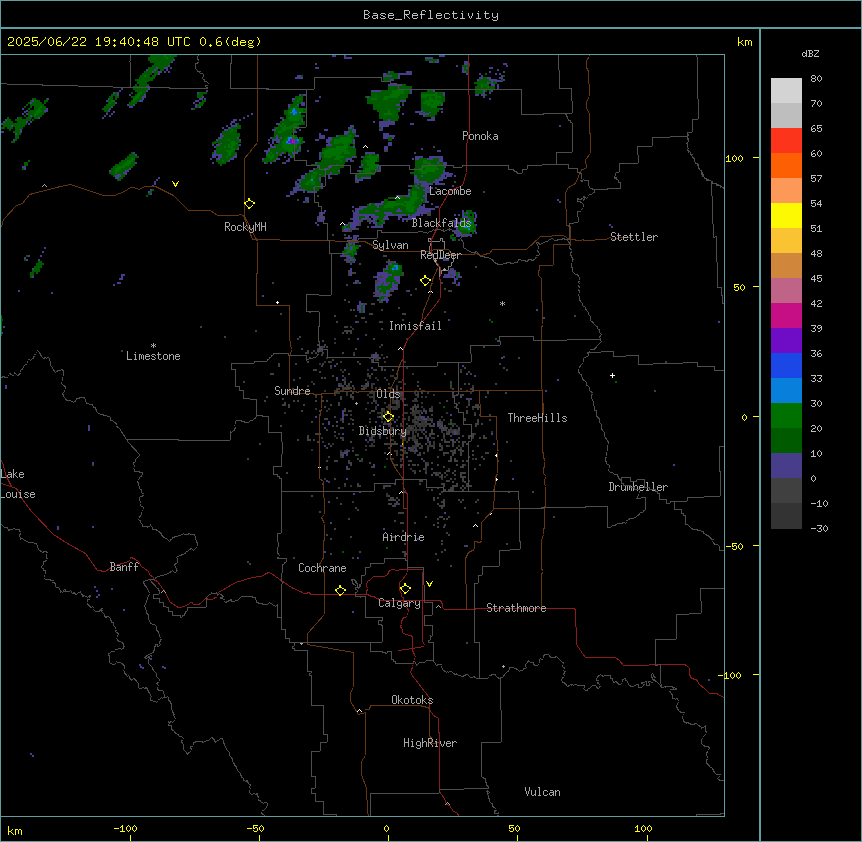Click the asterisk marker east of Innisfail
The width and height of the screenshot is (862, 842).
point(502,303)
